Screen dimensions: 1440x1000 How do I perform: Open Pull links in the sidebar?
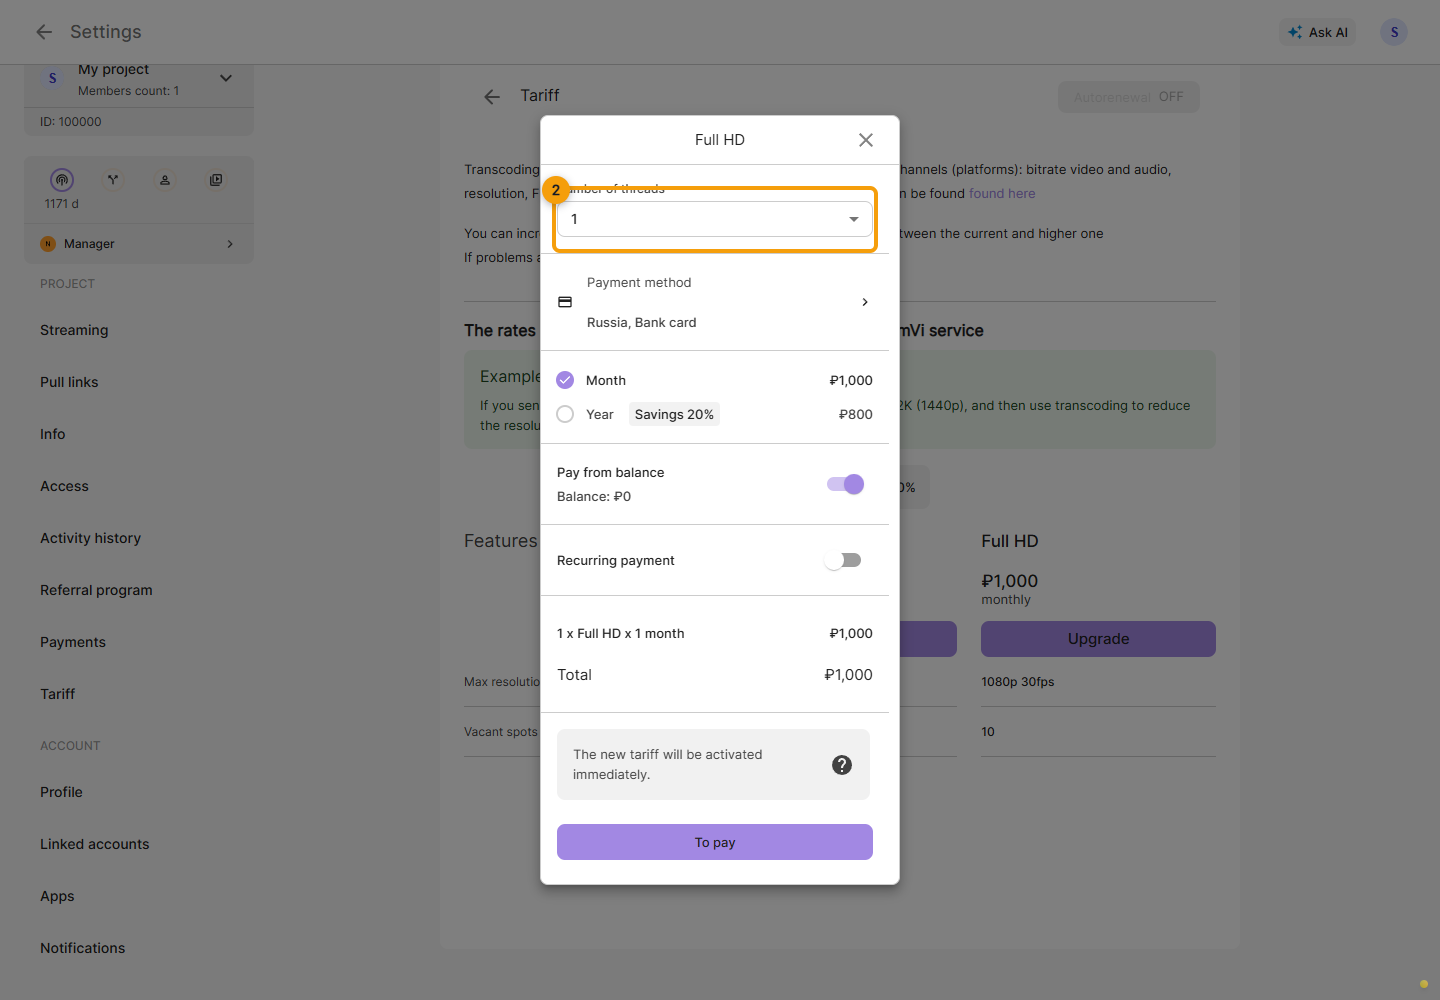(69, 382)
